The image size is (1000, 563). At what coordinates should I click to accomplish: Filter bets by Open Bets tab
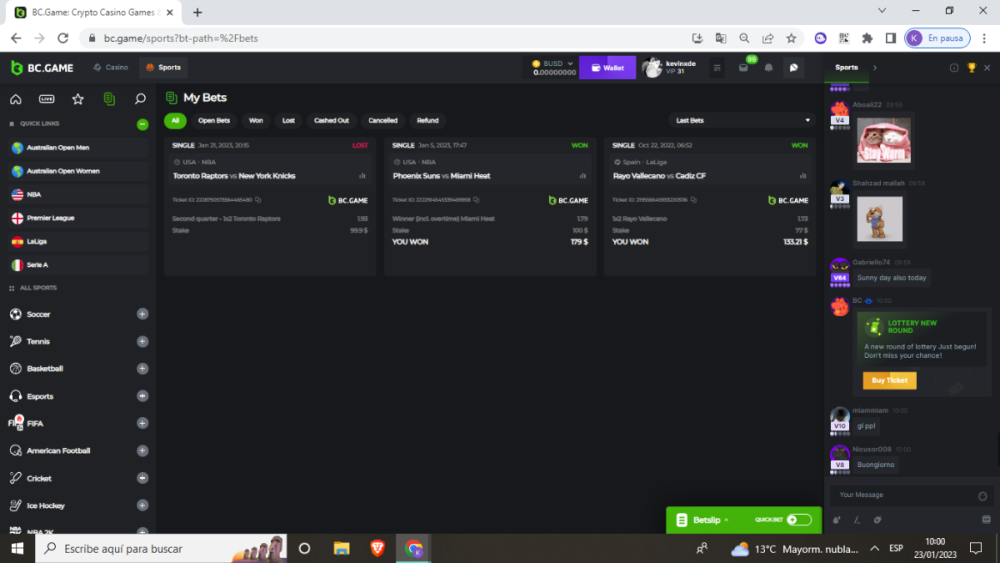click(214, 120)
